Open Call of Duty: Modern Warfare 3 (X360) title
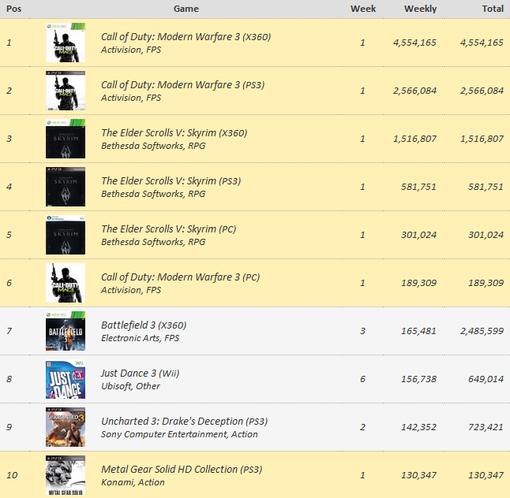The width and height of the screenshot is (510, 498). (x=186, y=37)
